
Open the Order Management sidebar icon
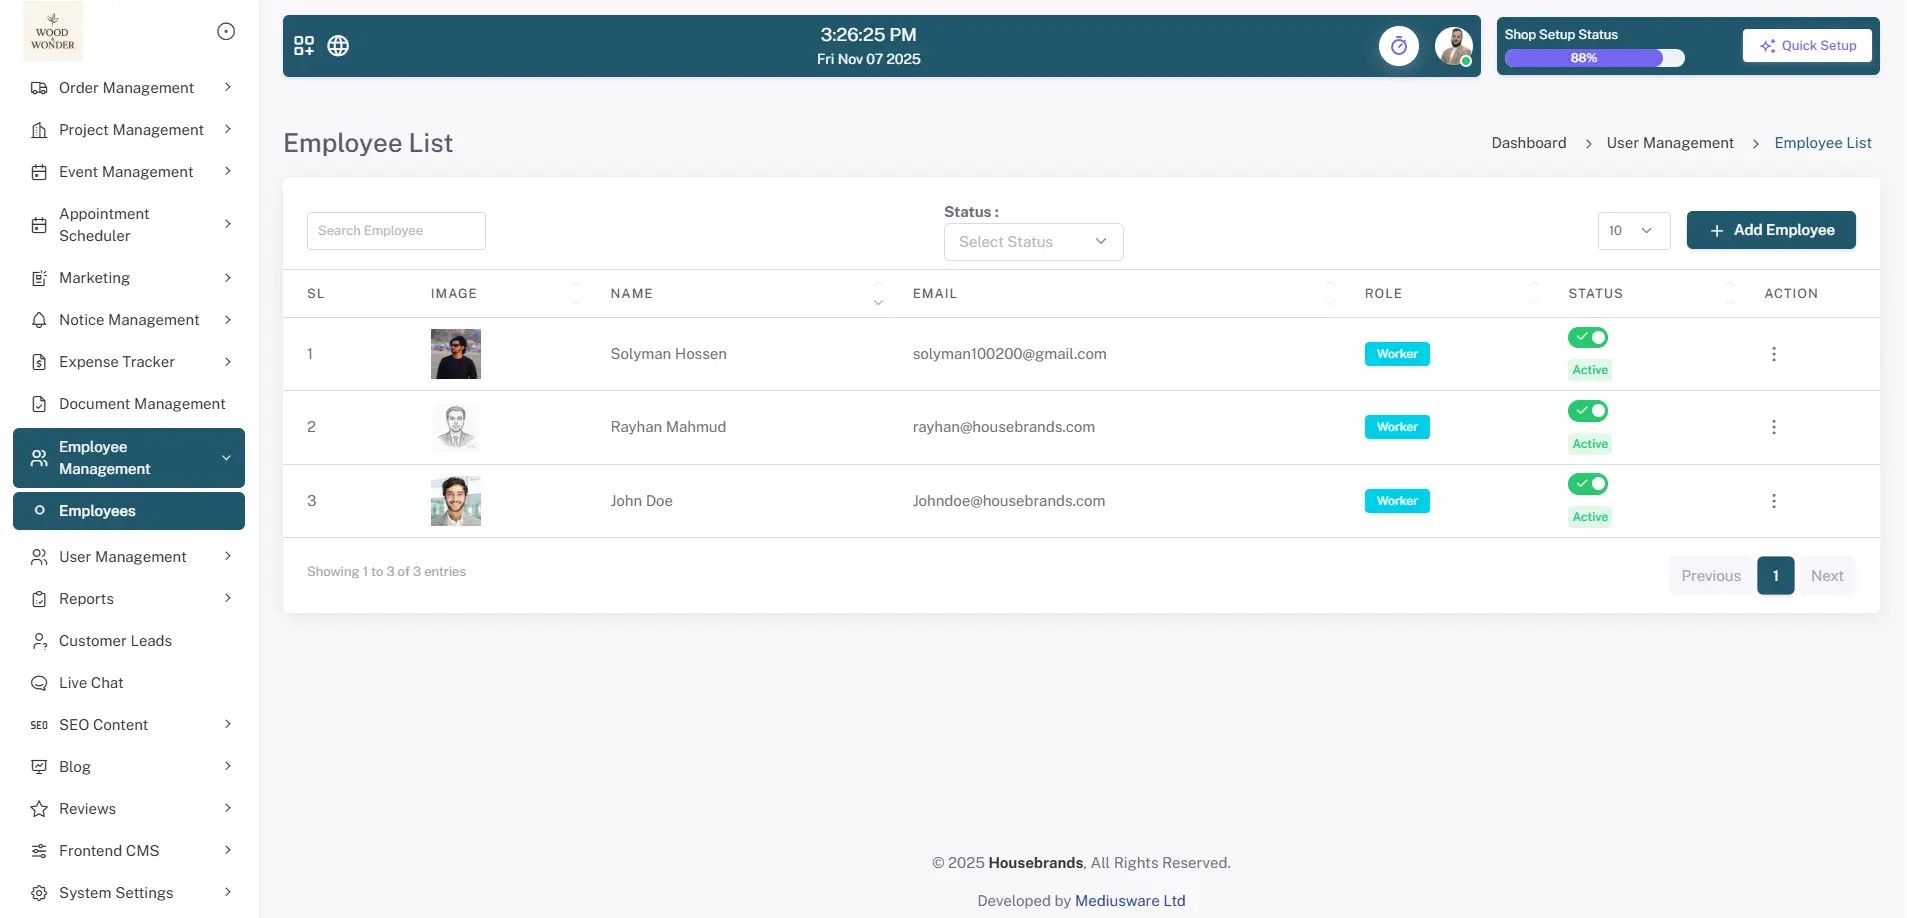pos(38,87)
